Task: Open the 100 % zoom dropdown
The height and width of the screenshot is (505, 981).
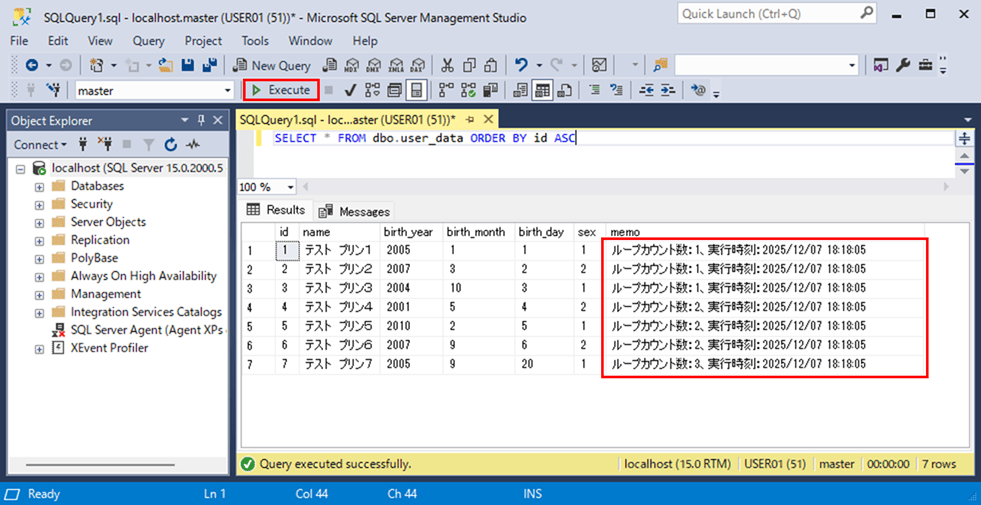Action: tap(290, 187)
